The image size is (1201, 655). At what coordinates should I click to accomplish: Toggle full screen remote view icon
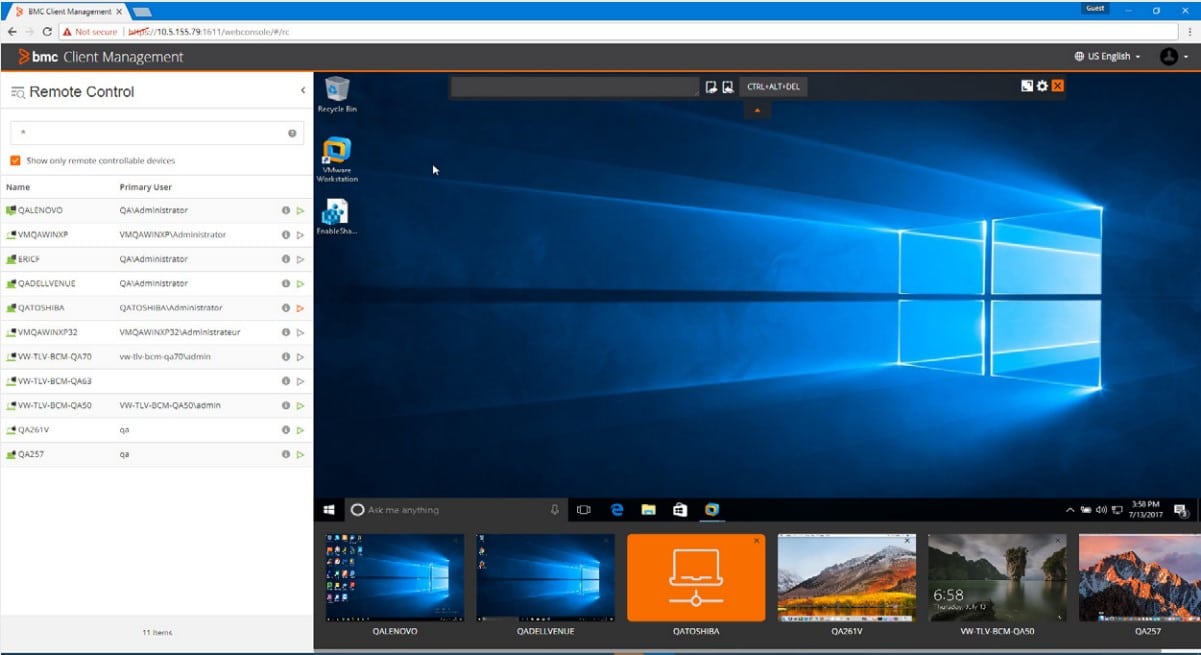click(1027, 86)
